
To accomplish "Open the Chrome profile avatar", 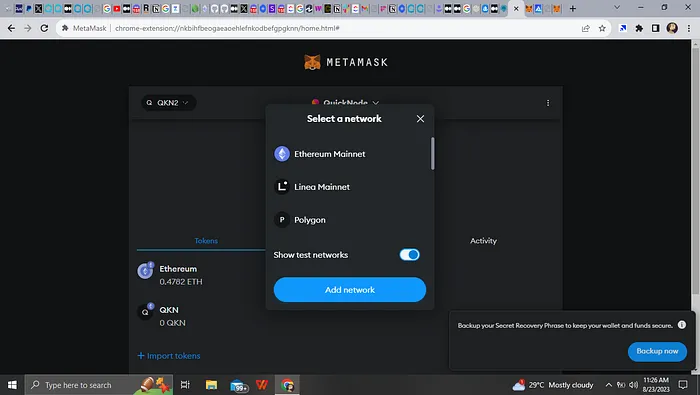I will click(x=672, y=28).
